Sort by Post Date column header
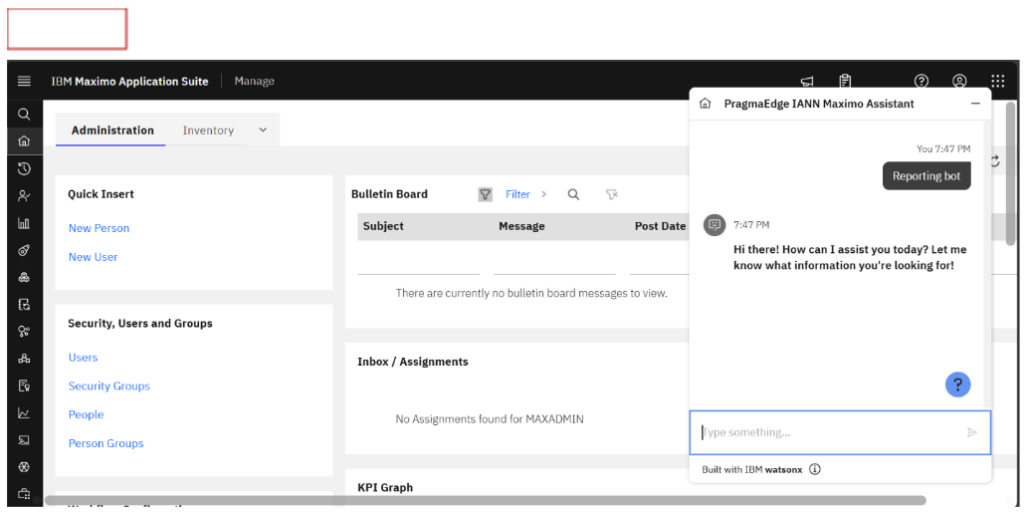 pos(660,226)
